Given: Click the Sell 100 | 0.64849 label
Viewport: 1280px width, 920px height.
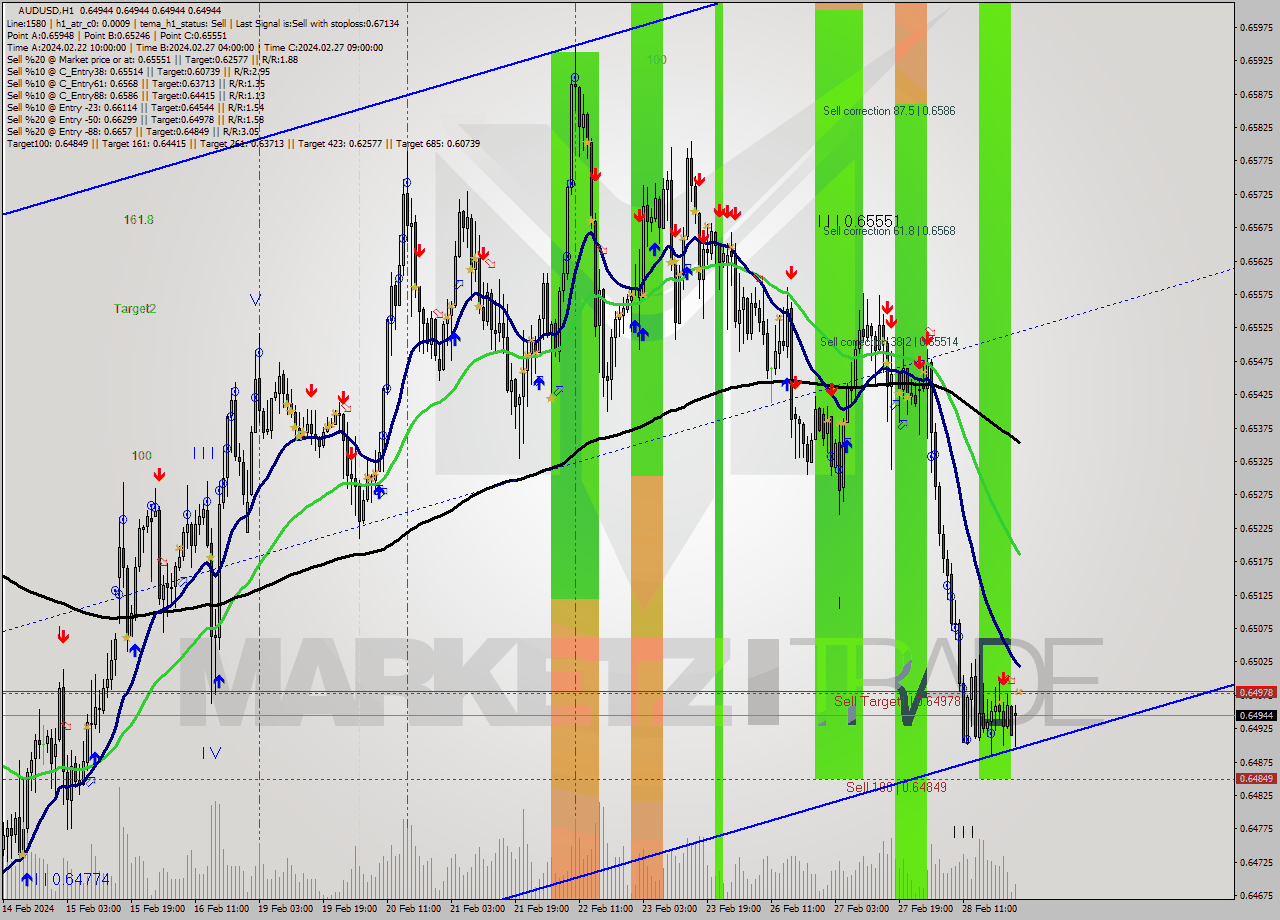Looking at the screenshot, I should [x=896, y=787].
